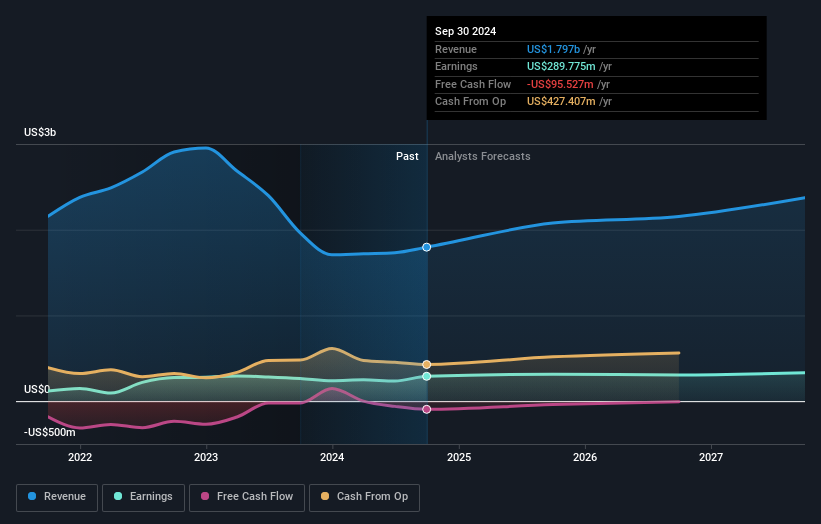The height and width of the screenshot is (524, 821).
Task: Click the Free Cash Flow label in tooltip
Action: tap(473, 84)
